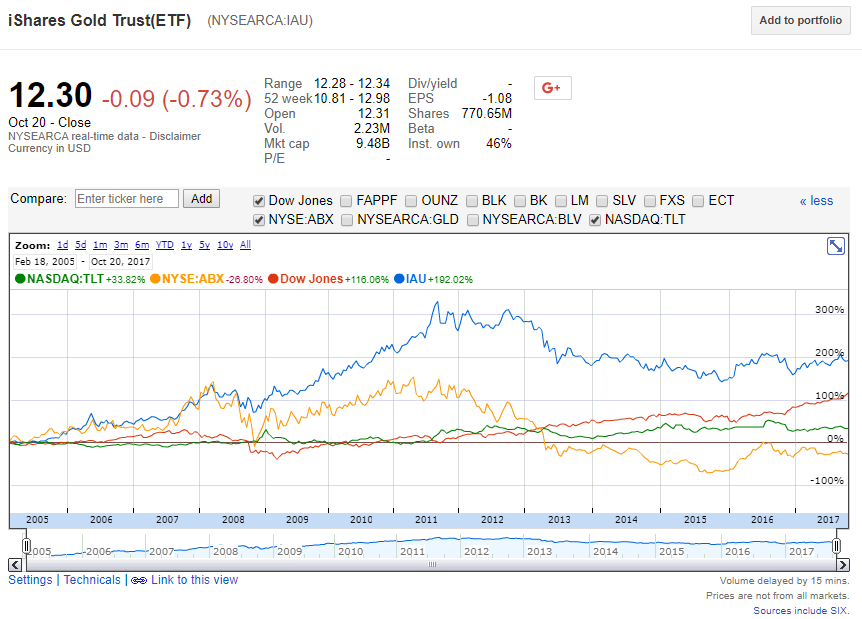The image size is (862, 619).
Task: Tick the LM comparison checkbox
Action: pos(561,201)
